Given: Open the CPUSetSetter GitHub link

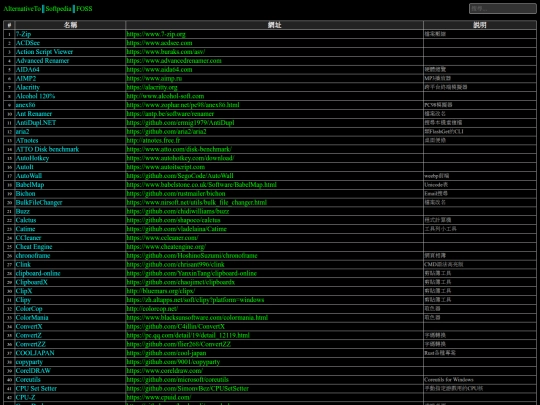Looking at the screenshot, I should coord(187,389).
